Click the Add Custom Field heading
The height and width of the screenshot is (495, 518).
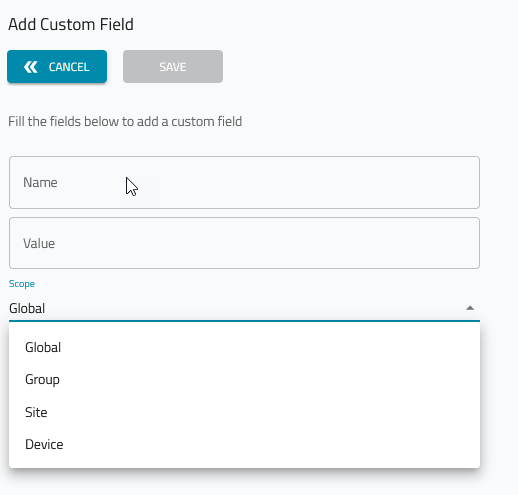[71, 24]
